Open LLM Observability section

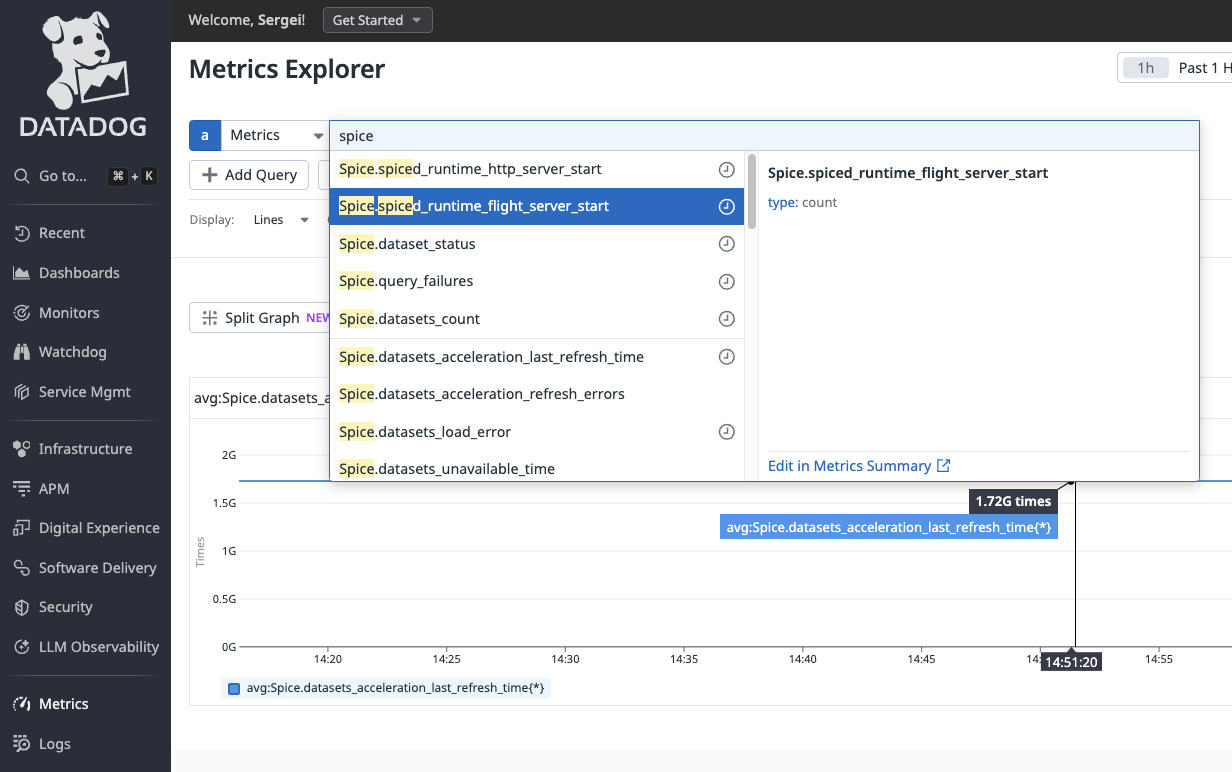coord(98,647)
